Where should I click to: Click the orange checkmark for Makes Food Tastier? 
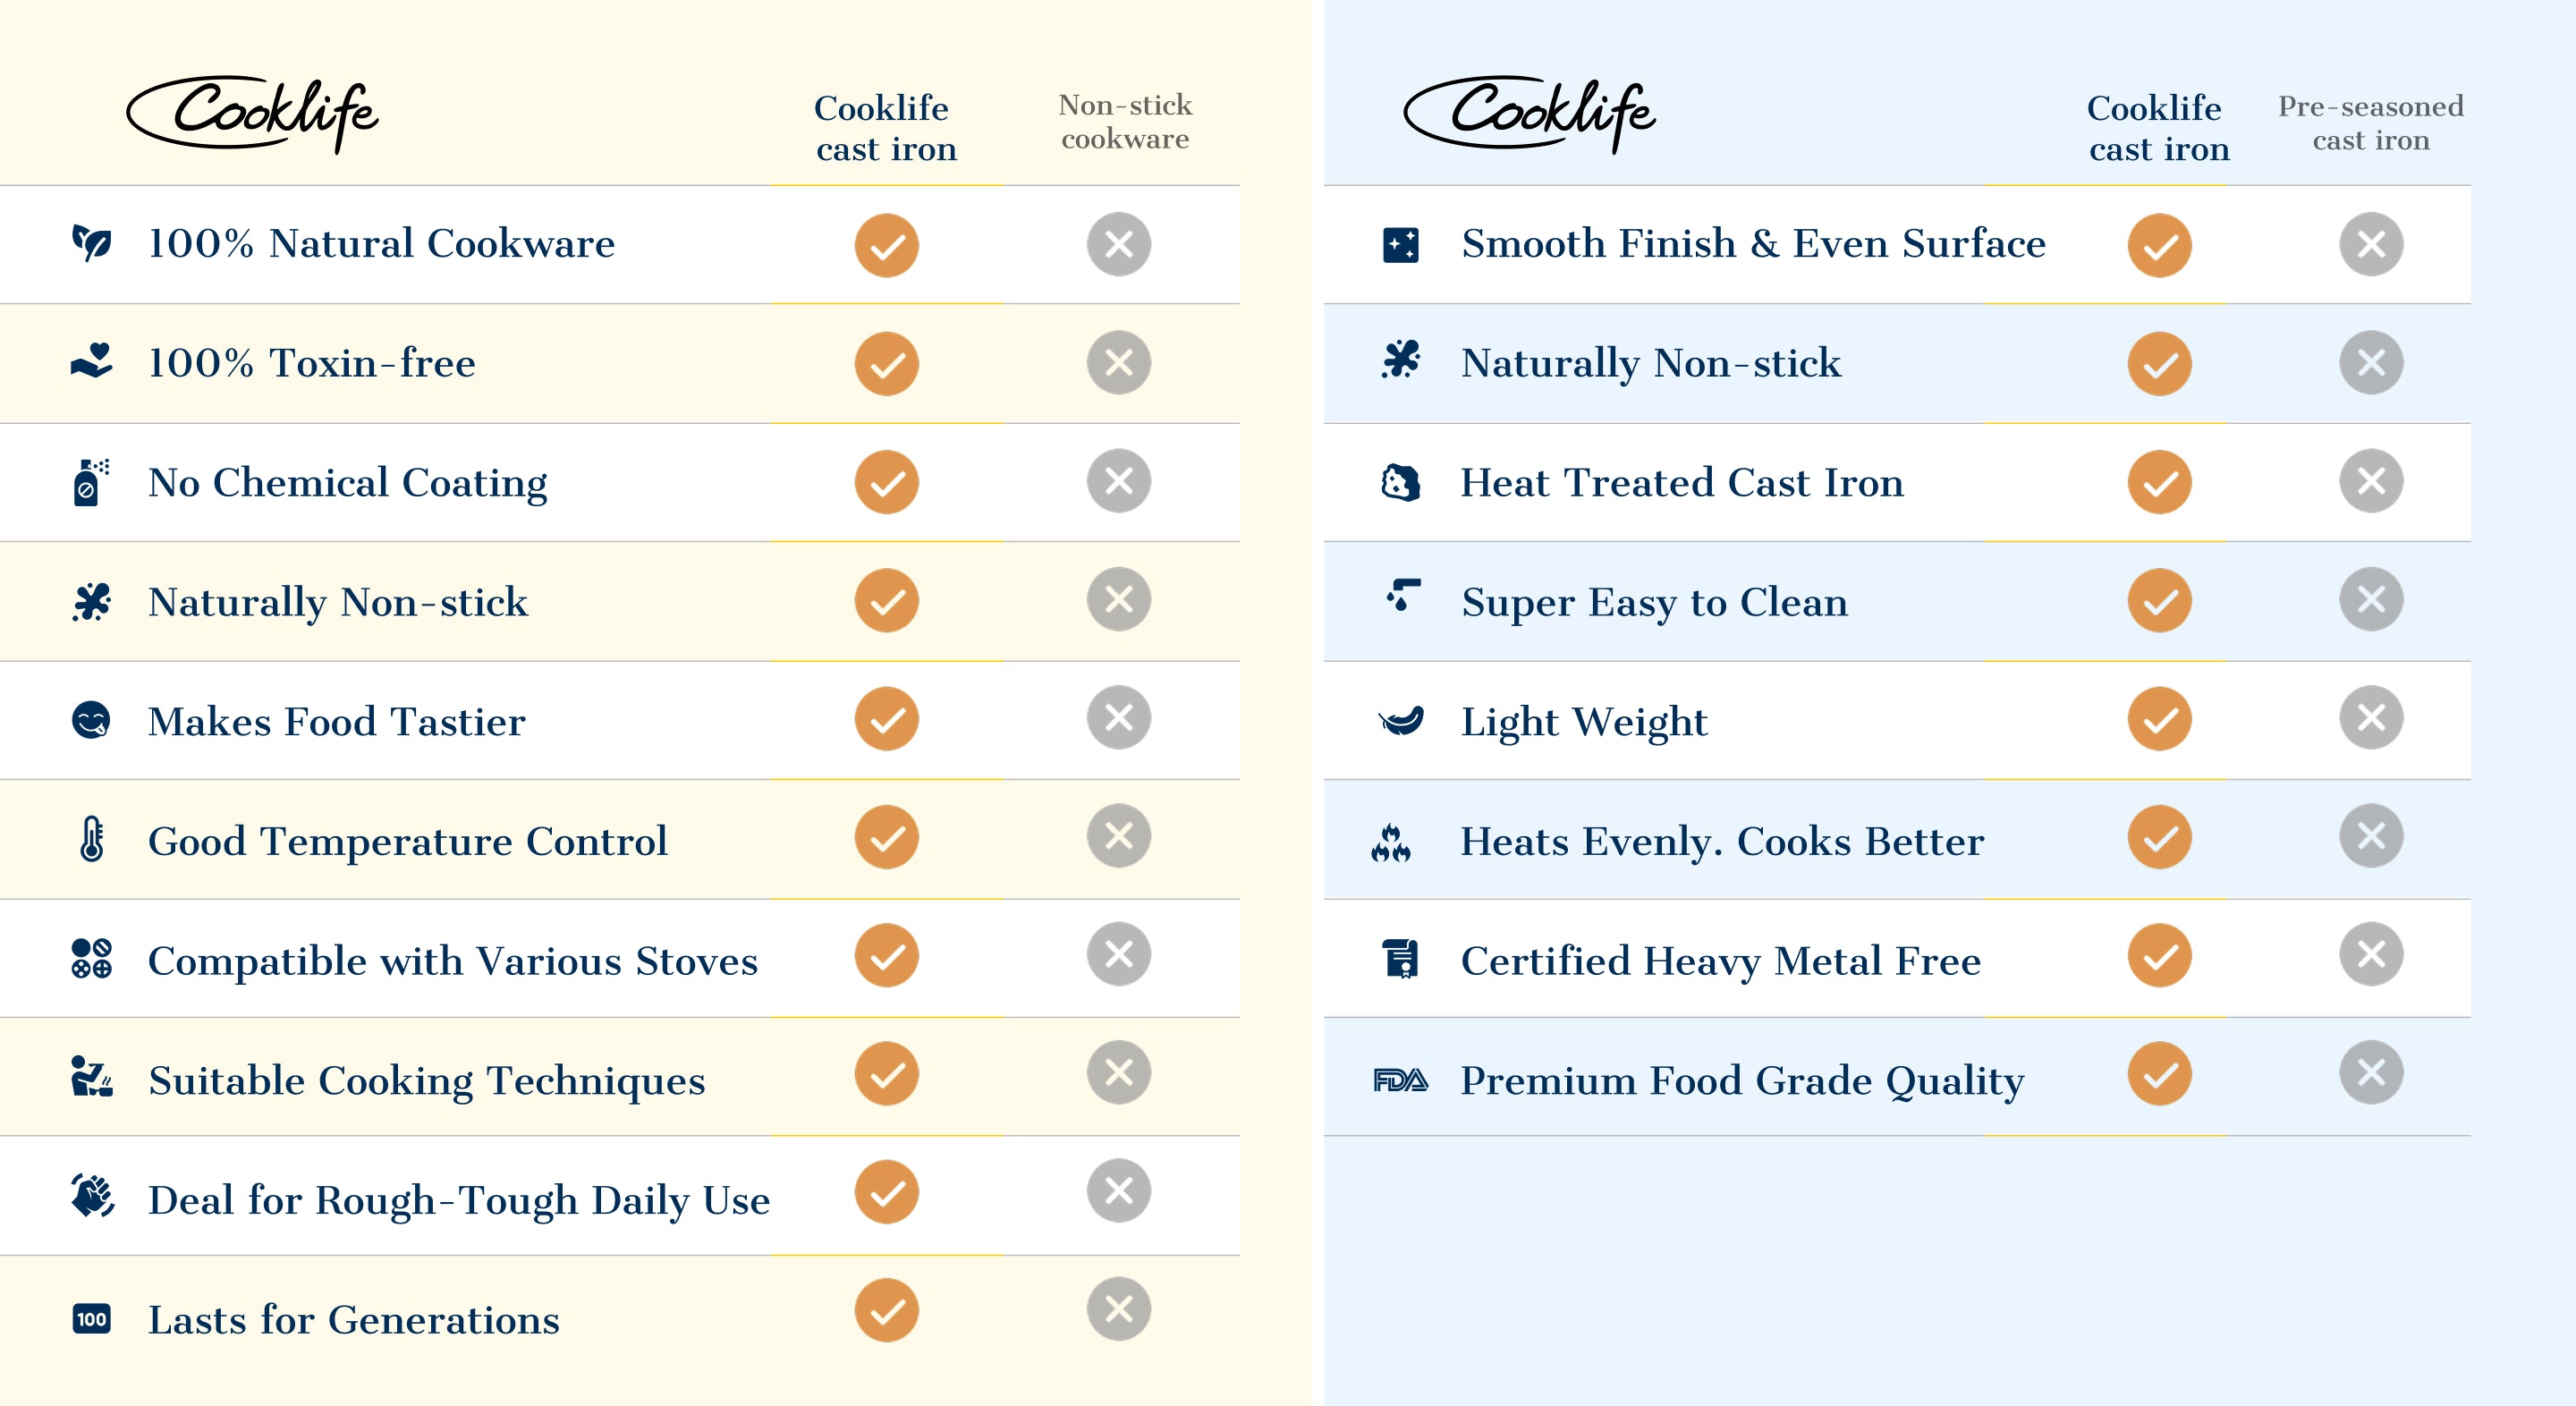(886, 719)
